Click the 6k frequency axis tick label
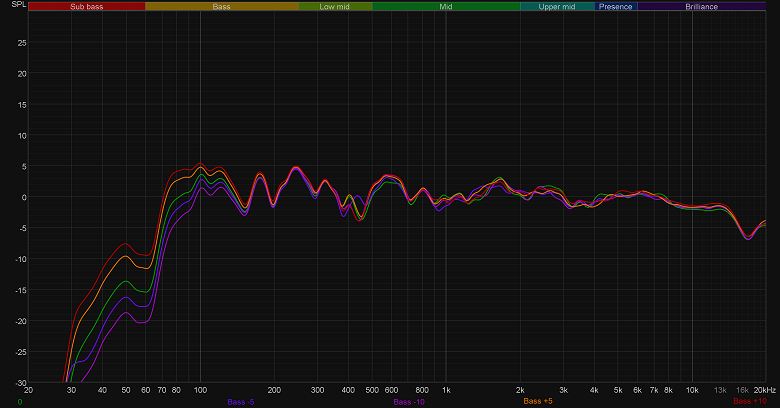This screenshot has width=780, height=408. click(637, 390)
